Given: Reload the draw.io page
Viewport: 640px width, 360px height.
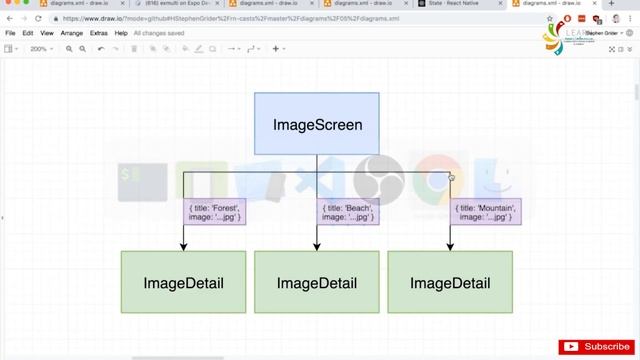Looking at the screenshot, I should 38,19.
